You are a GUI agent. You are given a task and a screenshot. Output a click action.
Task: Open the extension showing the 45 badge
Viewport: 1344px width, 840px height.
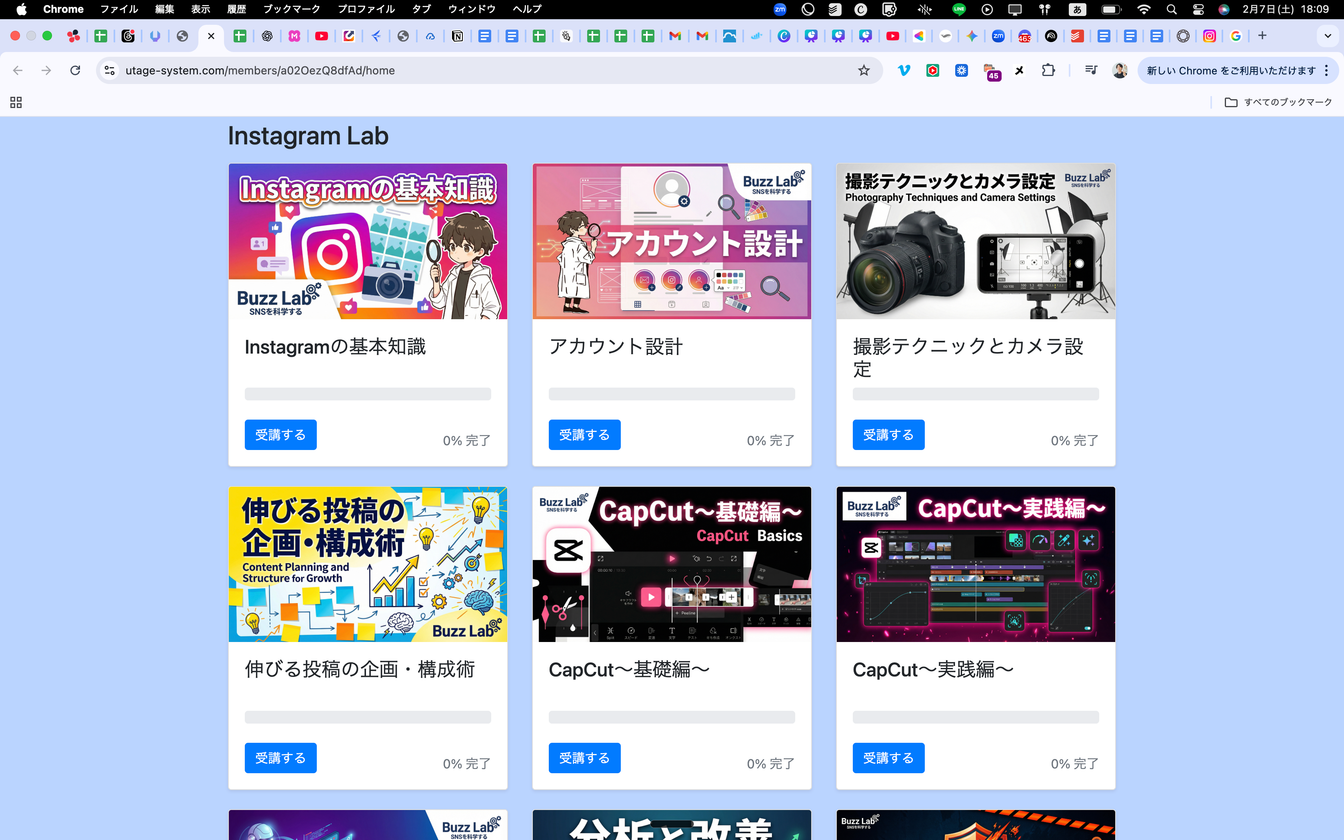pos(991,72)
